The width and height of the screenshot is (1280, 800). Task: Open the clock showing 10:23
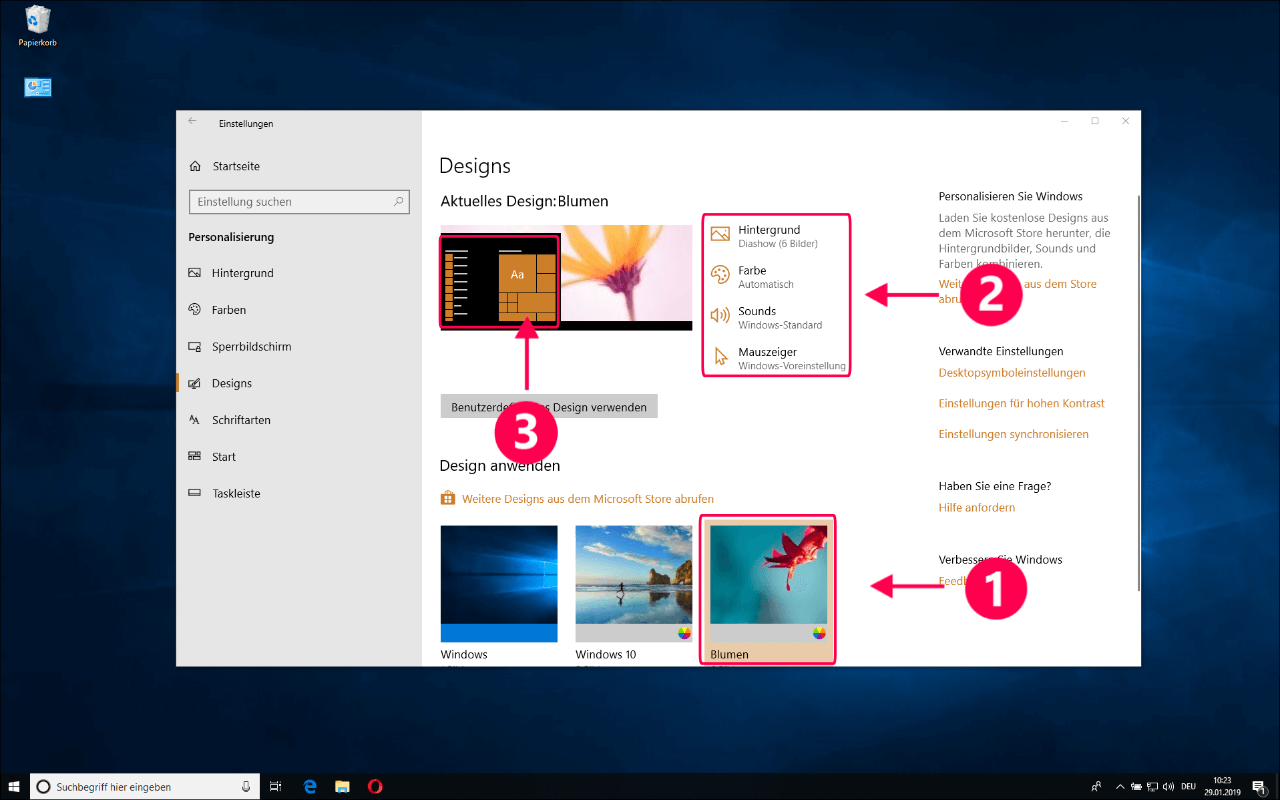point(1222,786)
